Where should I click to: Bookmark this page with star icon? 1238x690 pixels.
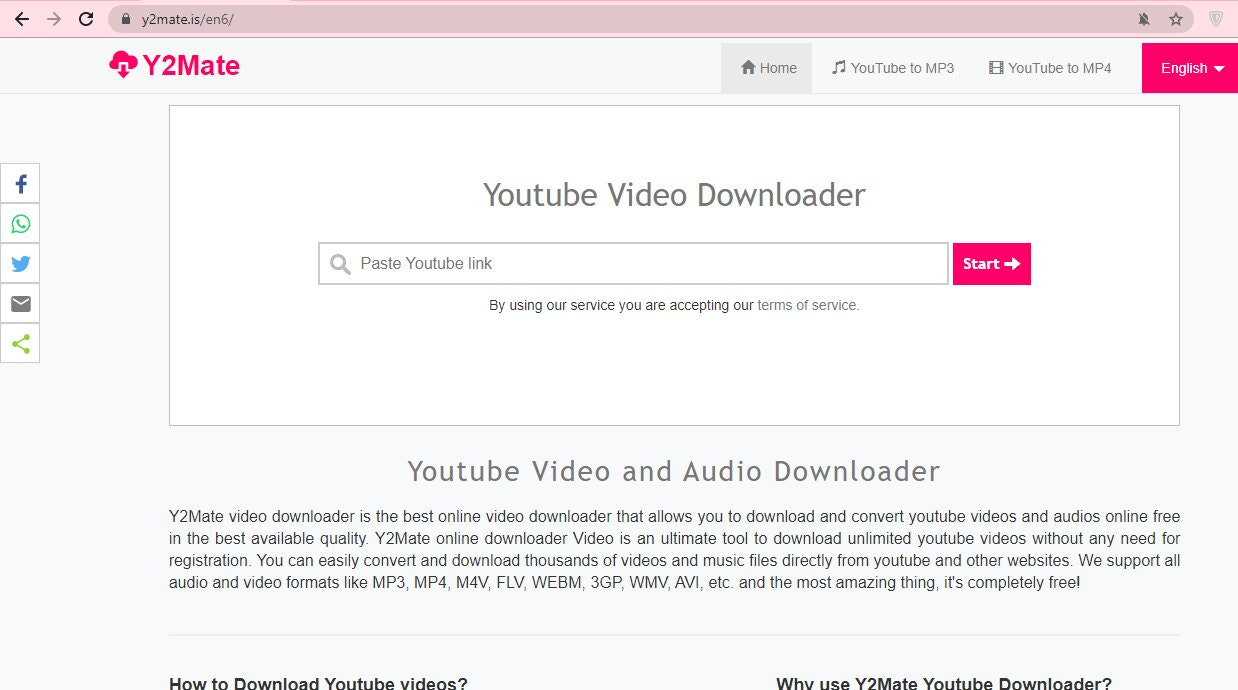click(1176, 19)
